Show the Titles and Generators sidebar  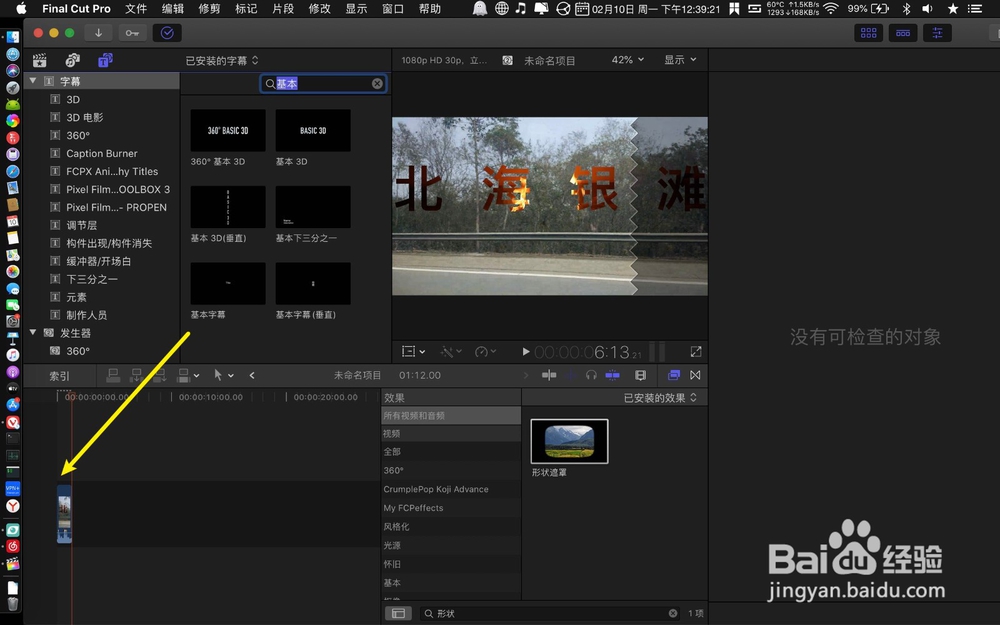pyautogui.click(x=105, y=61)
